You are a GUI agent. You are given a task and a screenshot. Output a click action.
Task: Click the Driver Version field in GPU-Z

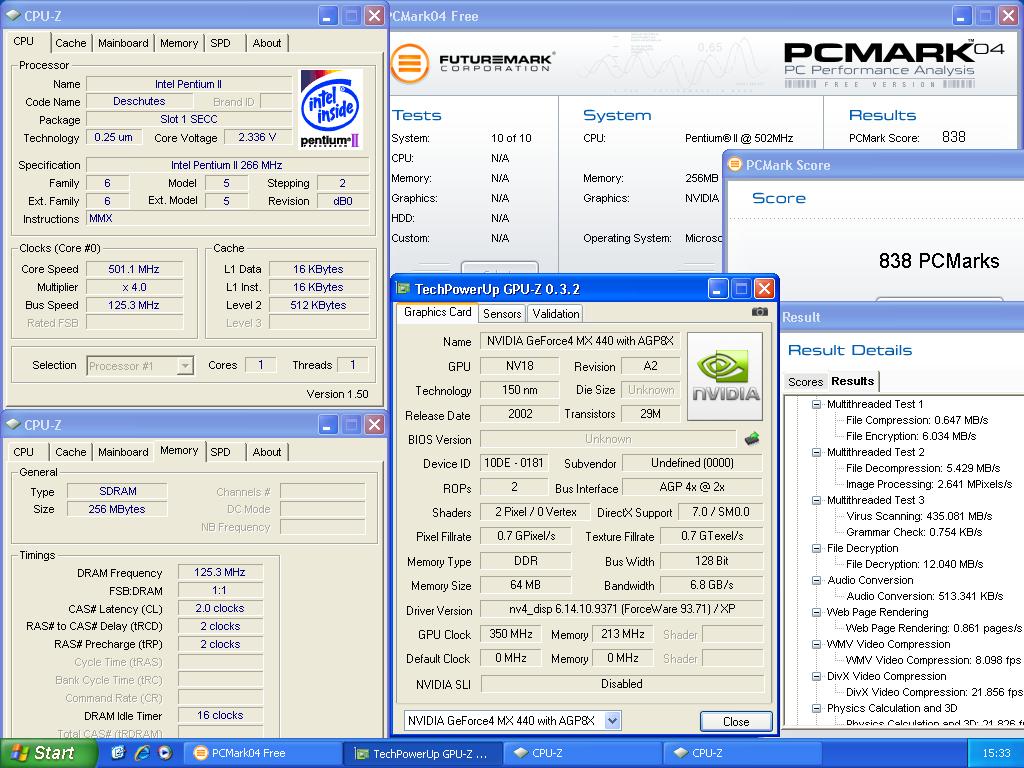621,609
